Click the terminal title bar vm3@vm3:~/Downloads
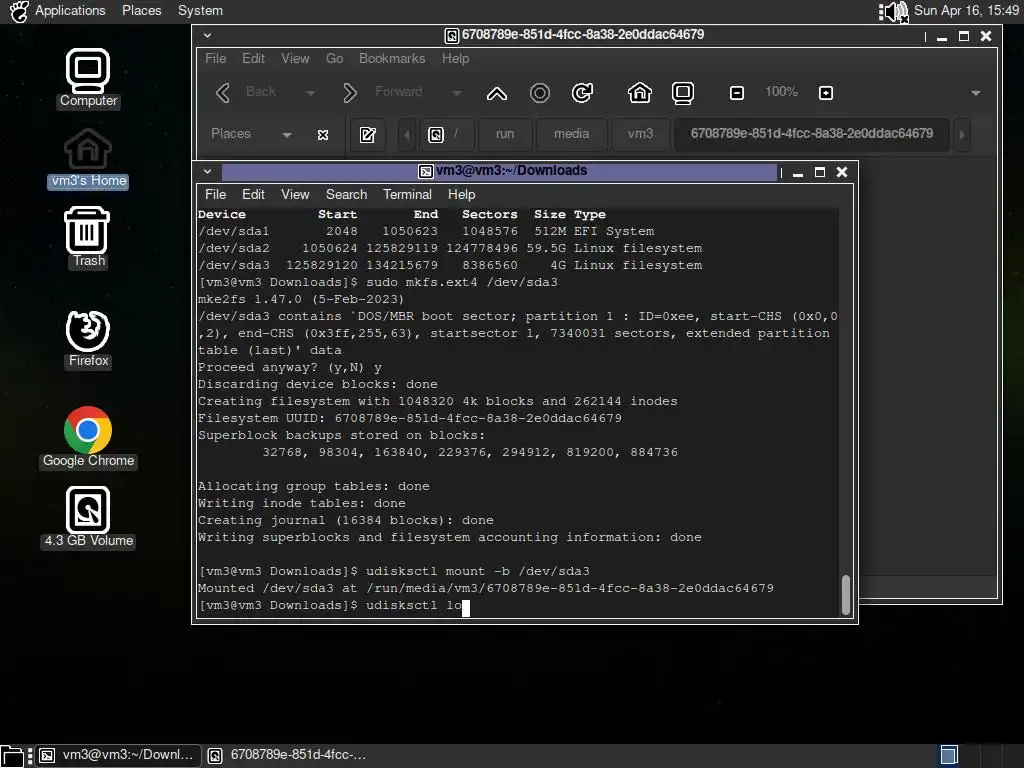This screenshot has width=1024, height=768. click(x=500, y=172)
